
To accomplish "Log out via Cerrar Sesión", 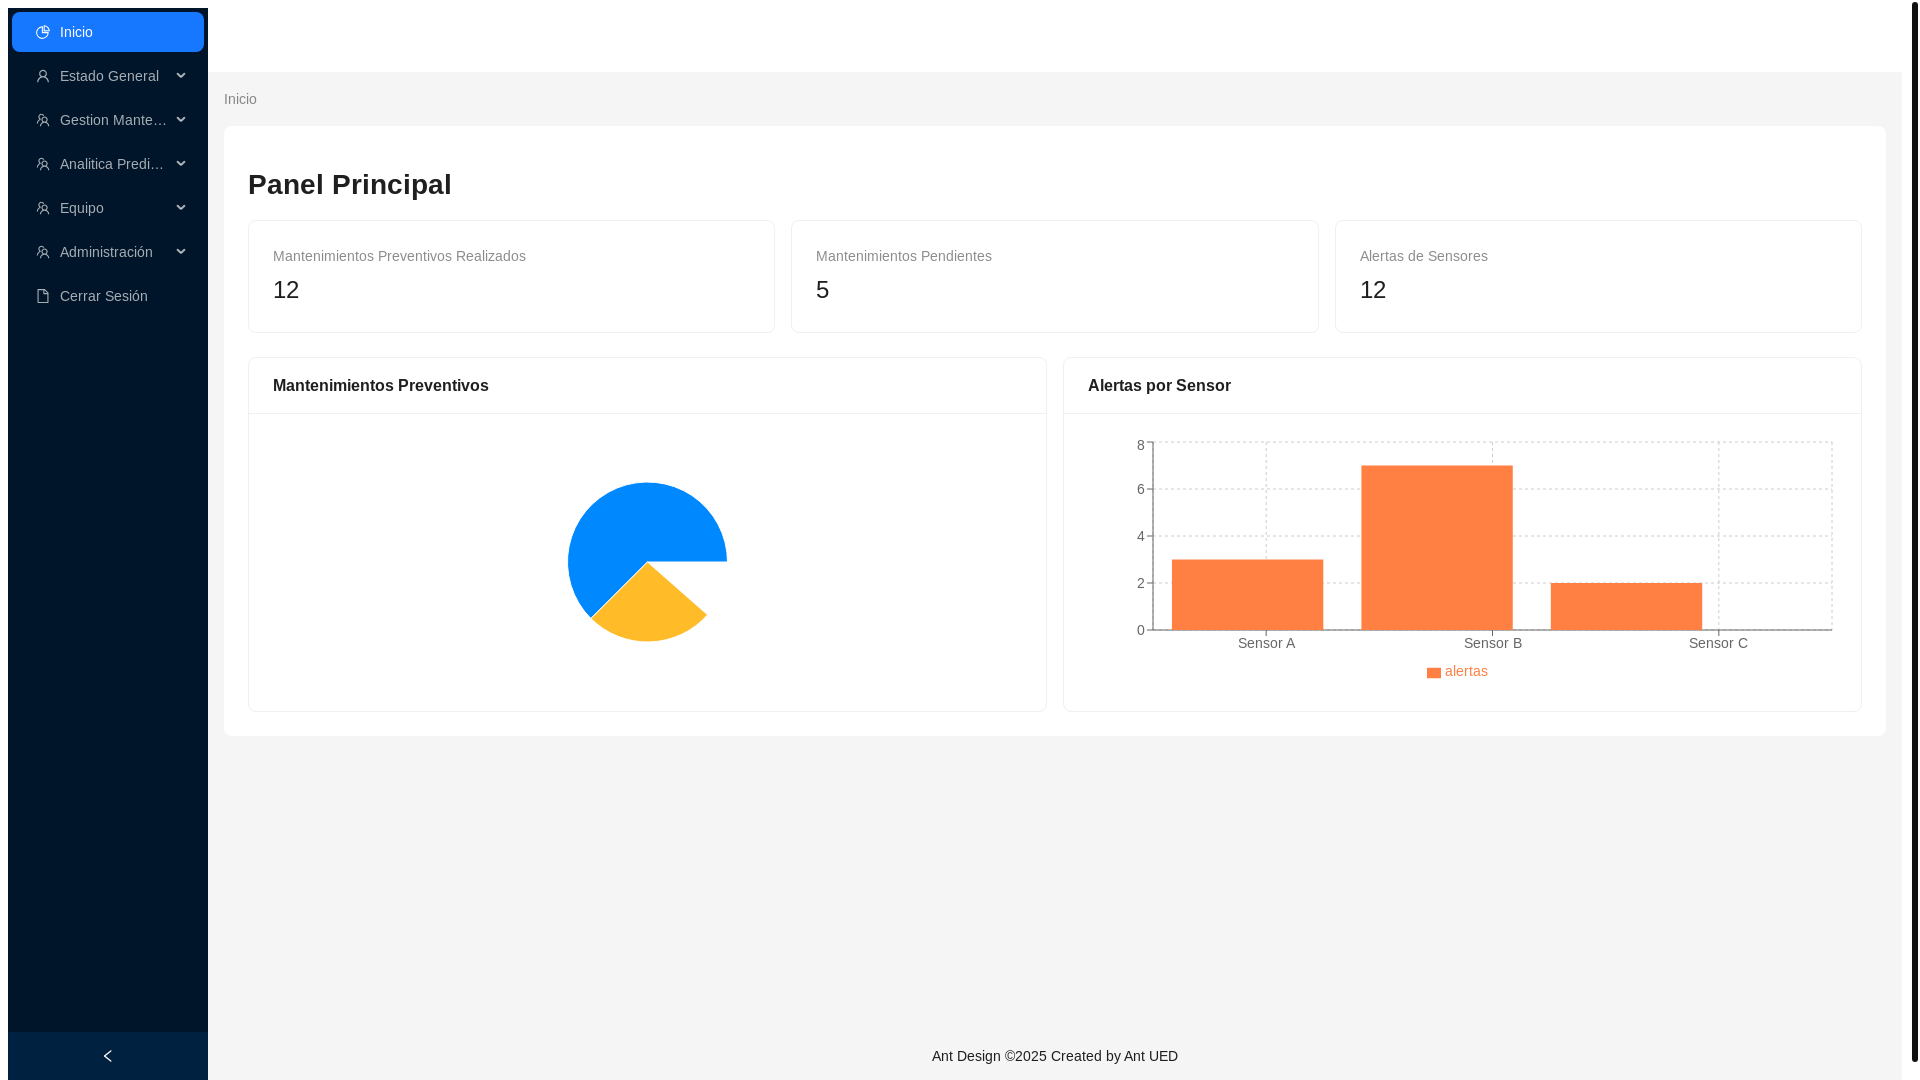I will coord(108,296).
